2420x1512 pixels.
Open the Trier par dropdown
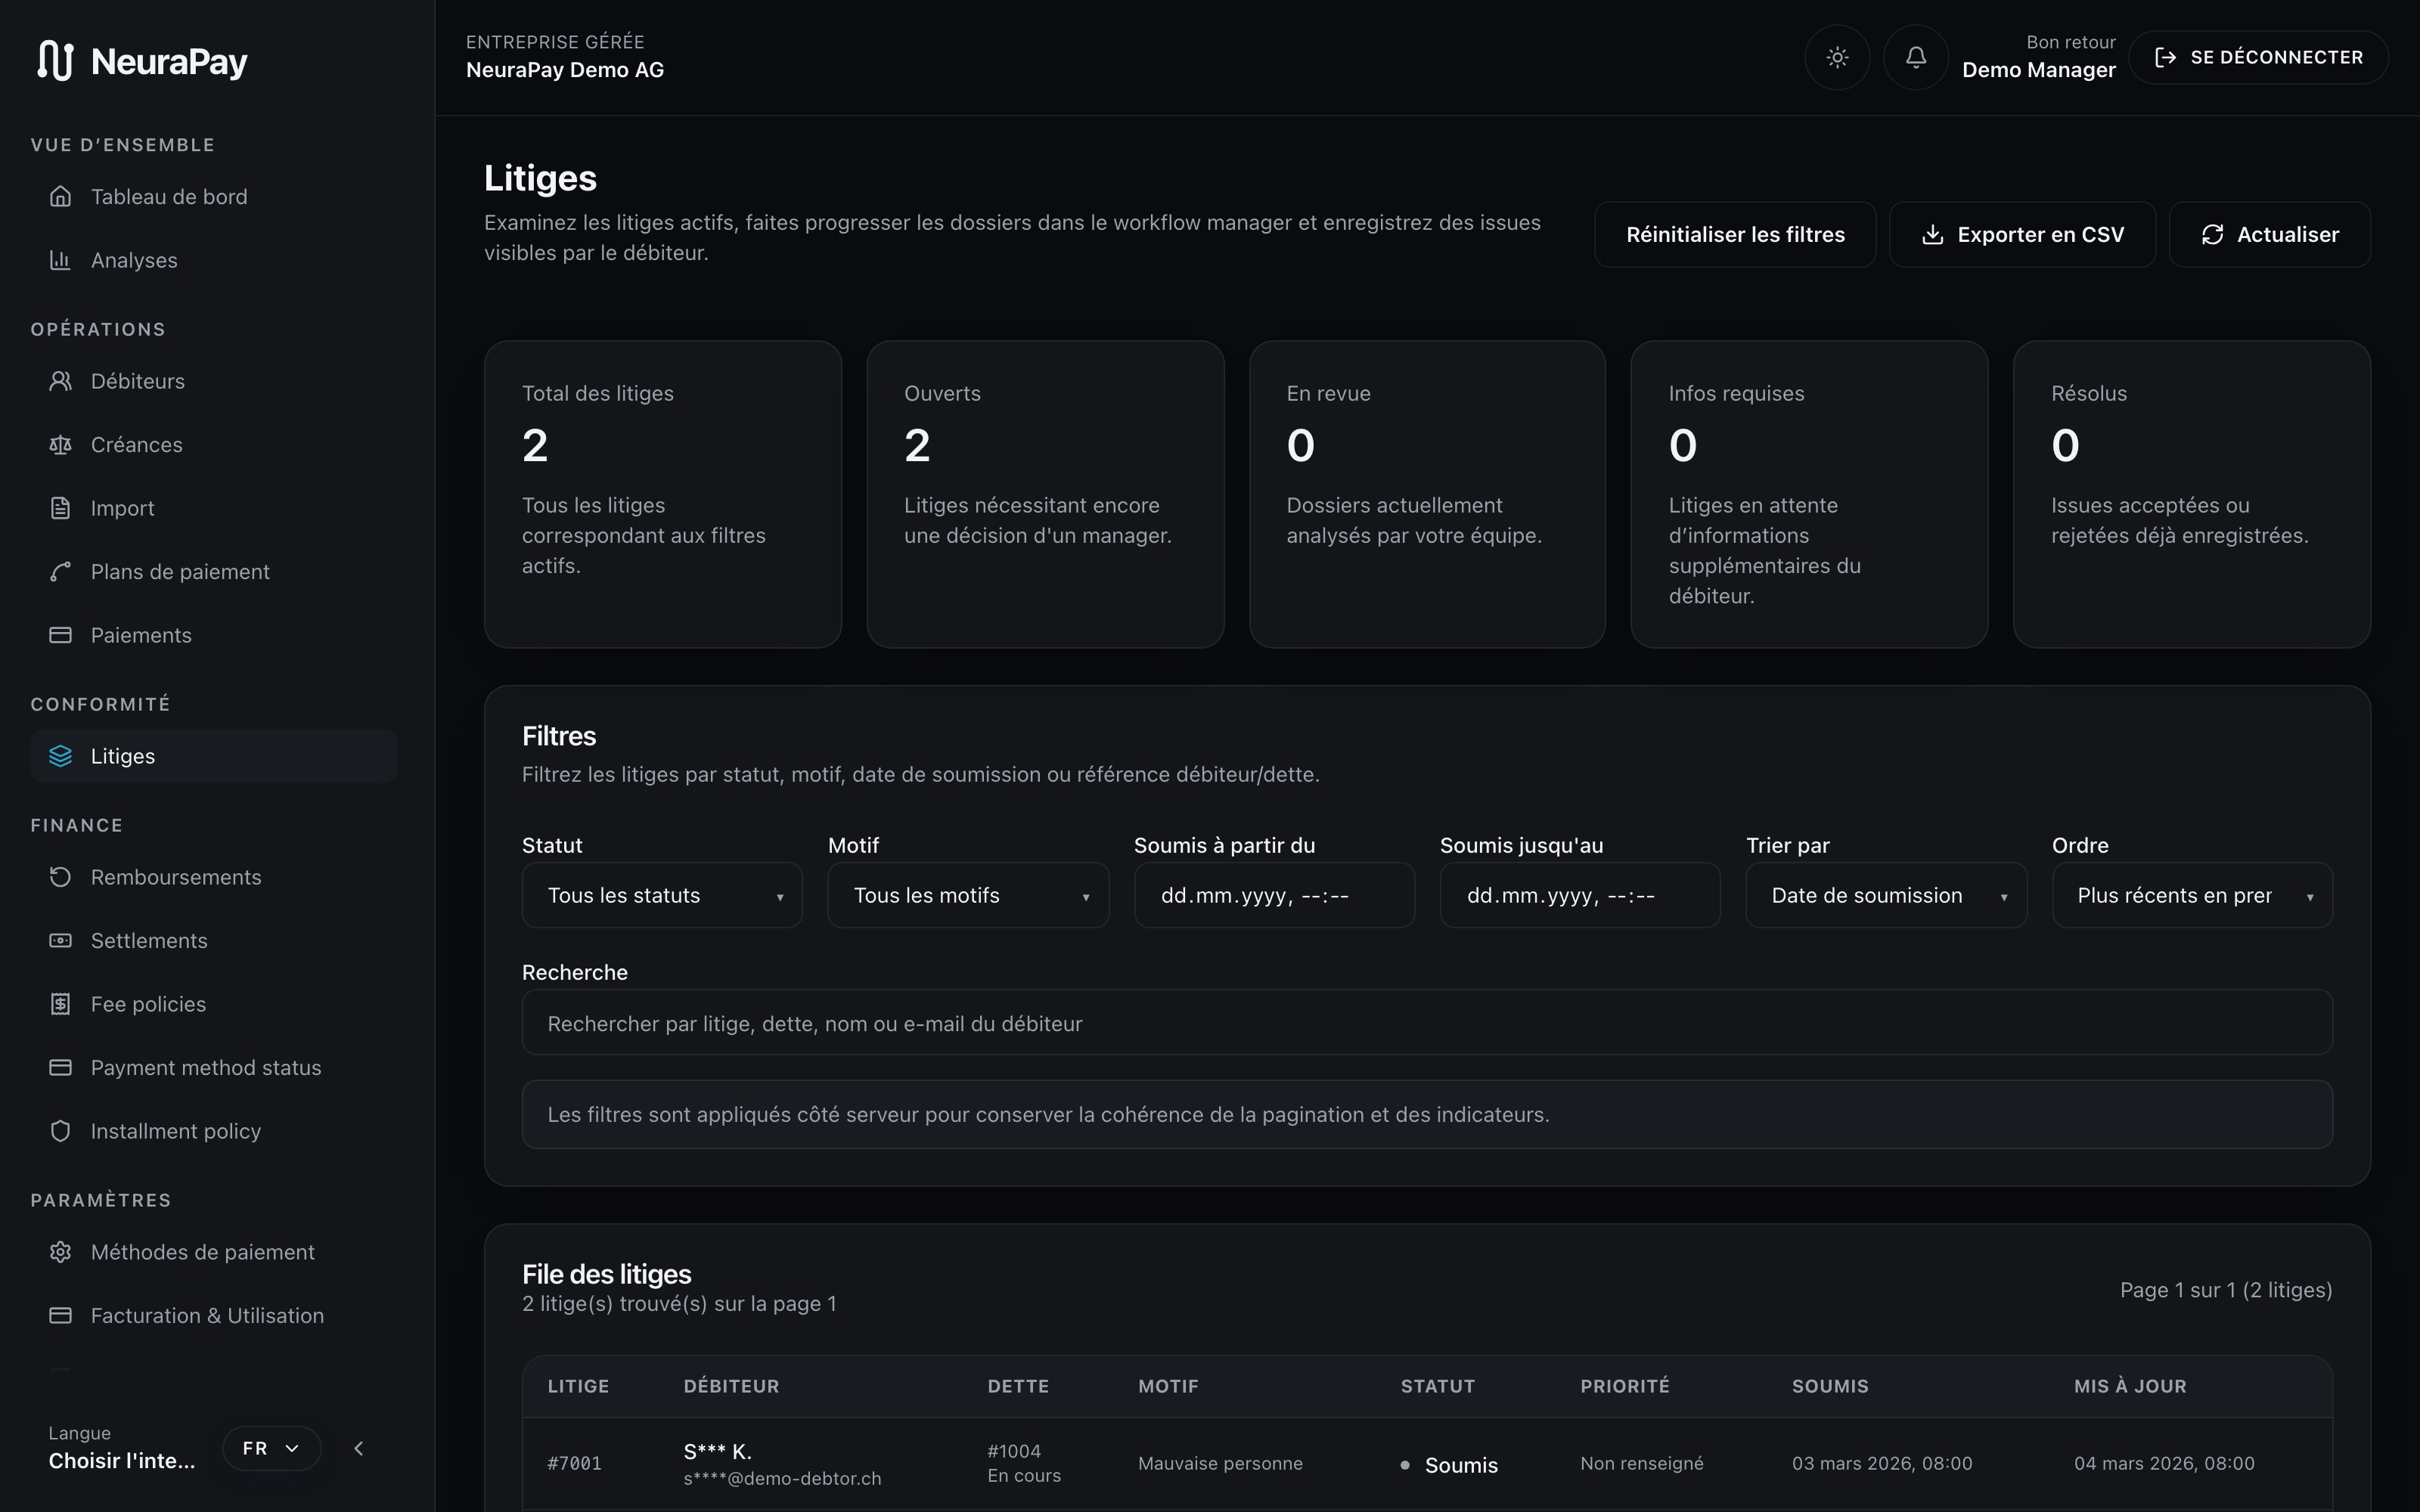[1886, 895]
